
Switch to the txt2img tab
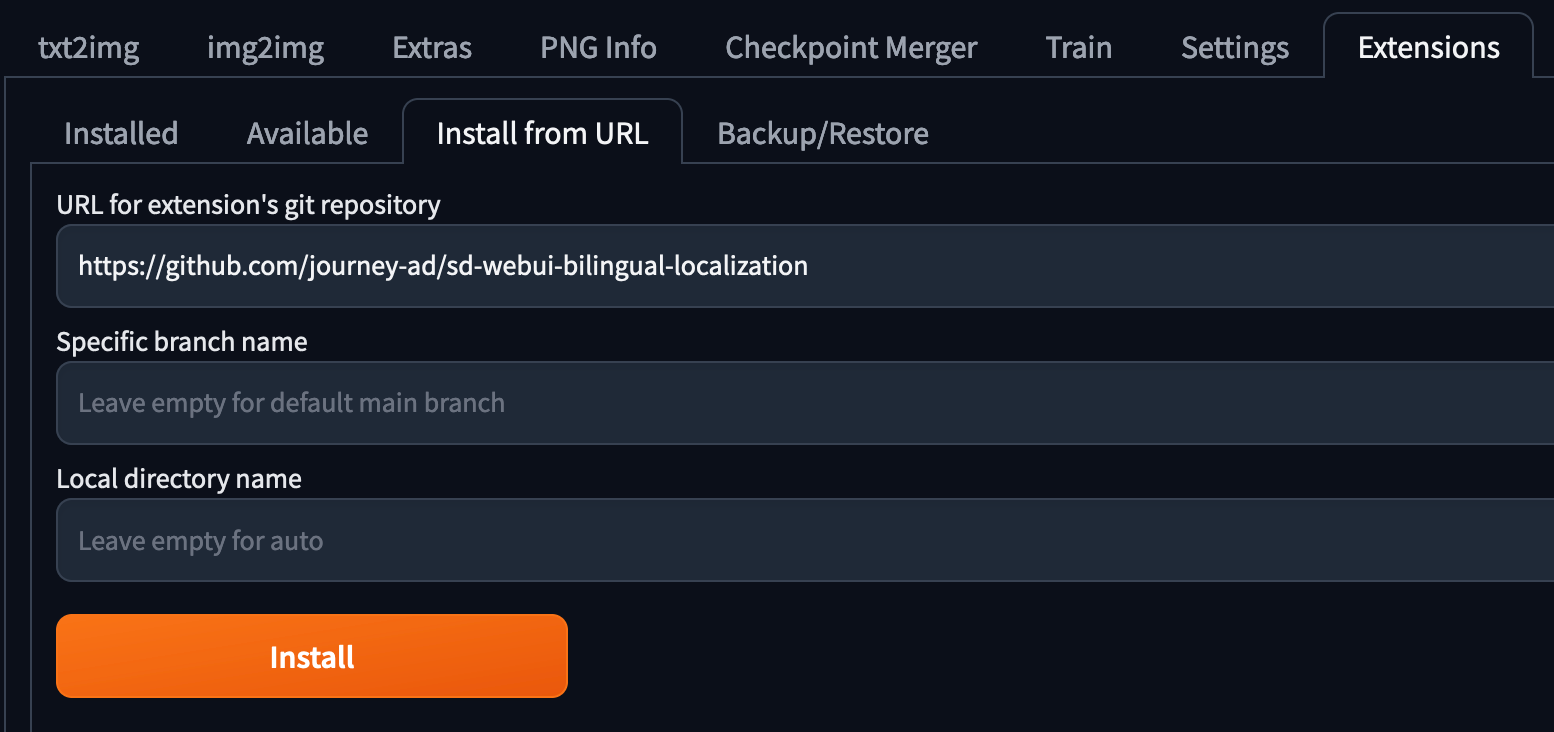pyautogui.click(x=88, y=48)
